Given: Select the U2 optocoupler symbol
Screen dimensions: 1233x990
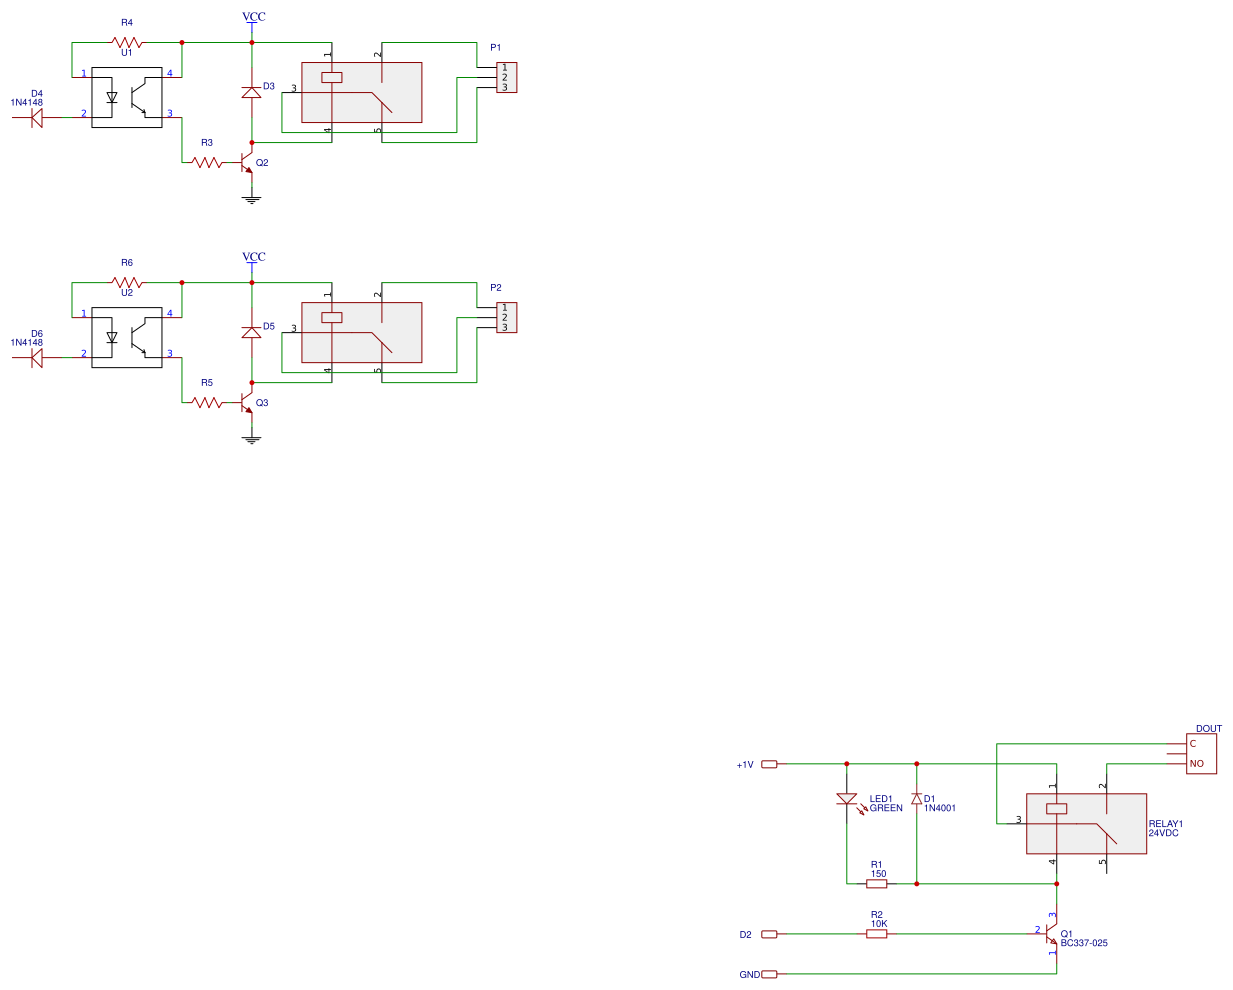Looking at the screenshot, I should pyautogui.click(x=127, y=337).
